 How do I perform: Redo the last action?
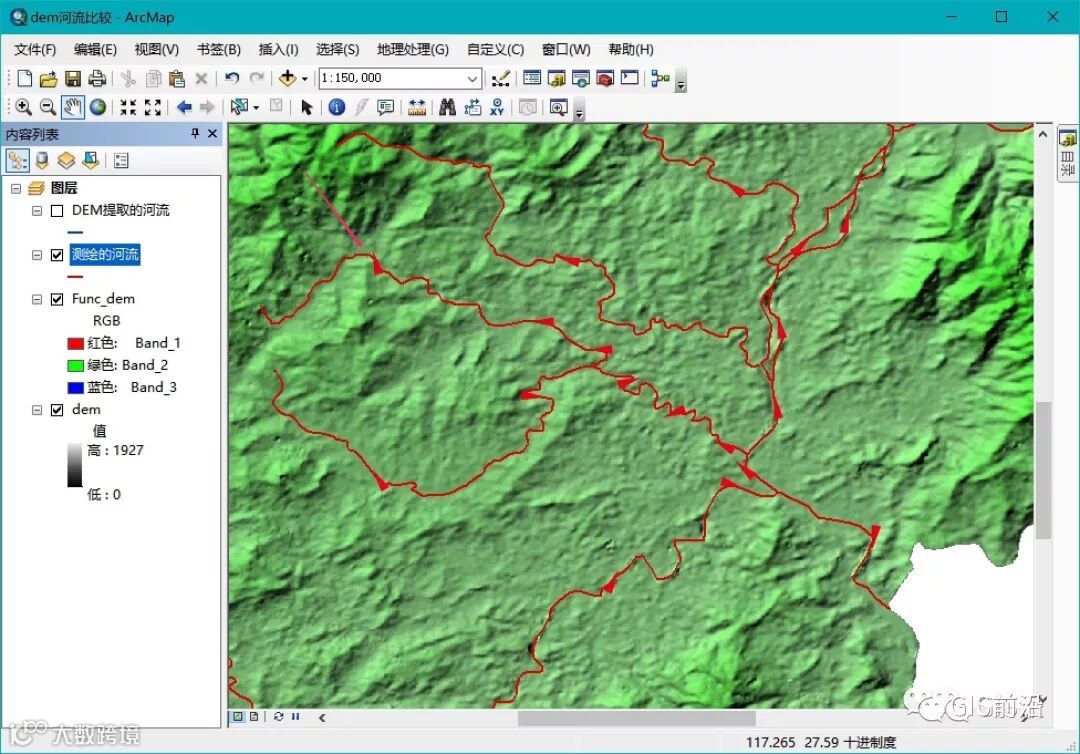pos(256,78)
